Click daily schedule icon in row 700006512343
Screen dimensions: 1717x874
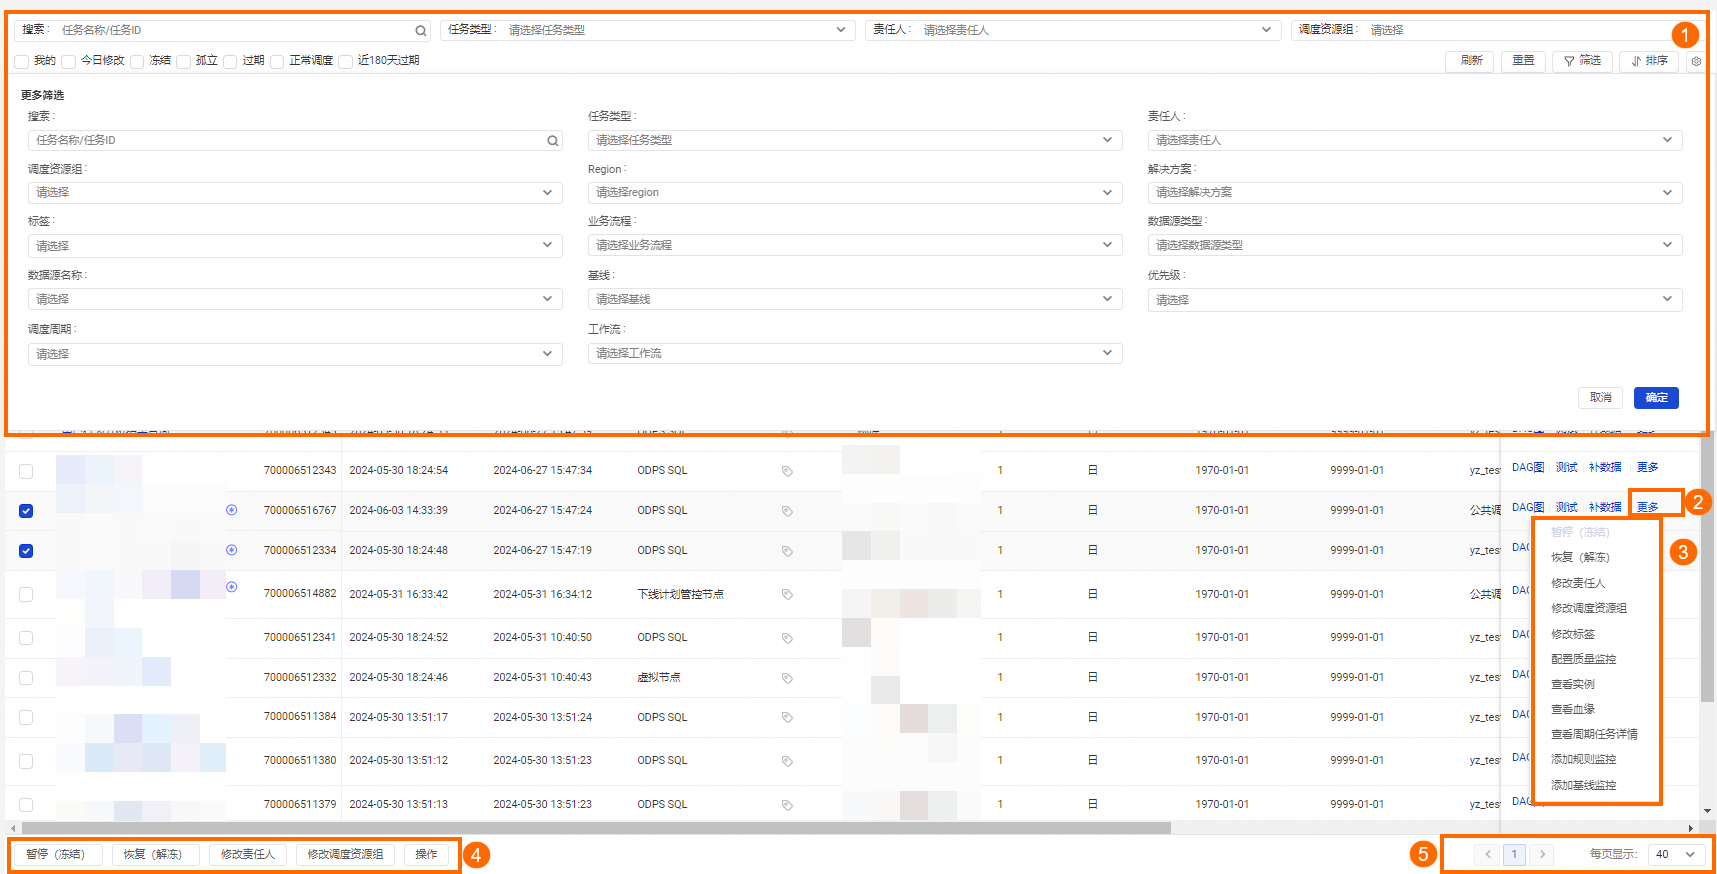[1093, 470]
